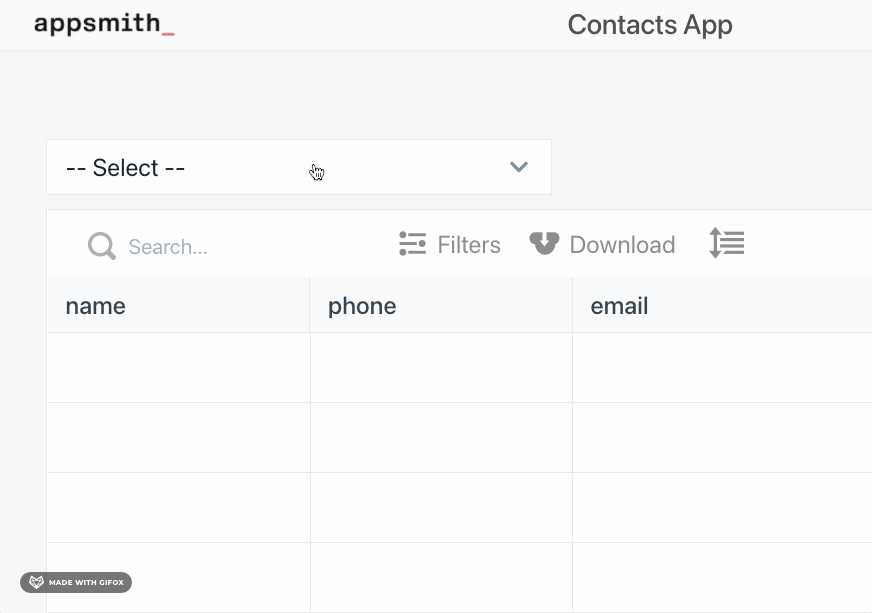Select the first row name cell
Image resolution: width=872 pixels, height=613 pixels.
[178, 368]
